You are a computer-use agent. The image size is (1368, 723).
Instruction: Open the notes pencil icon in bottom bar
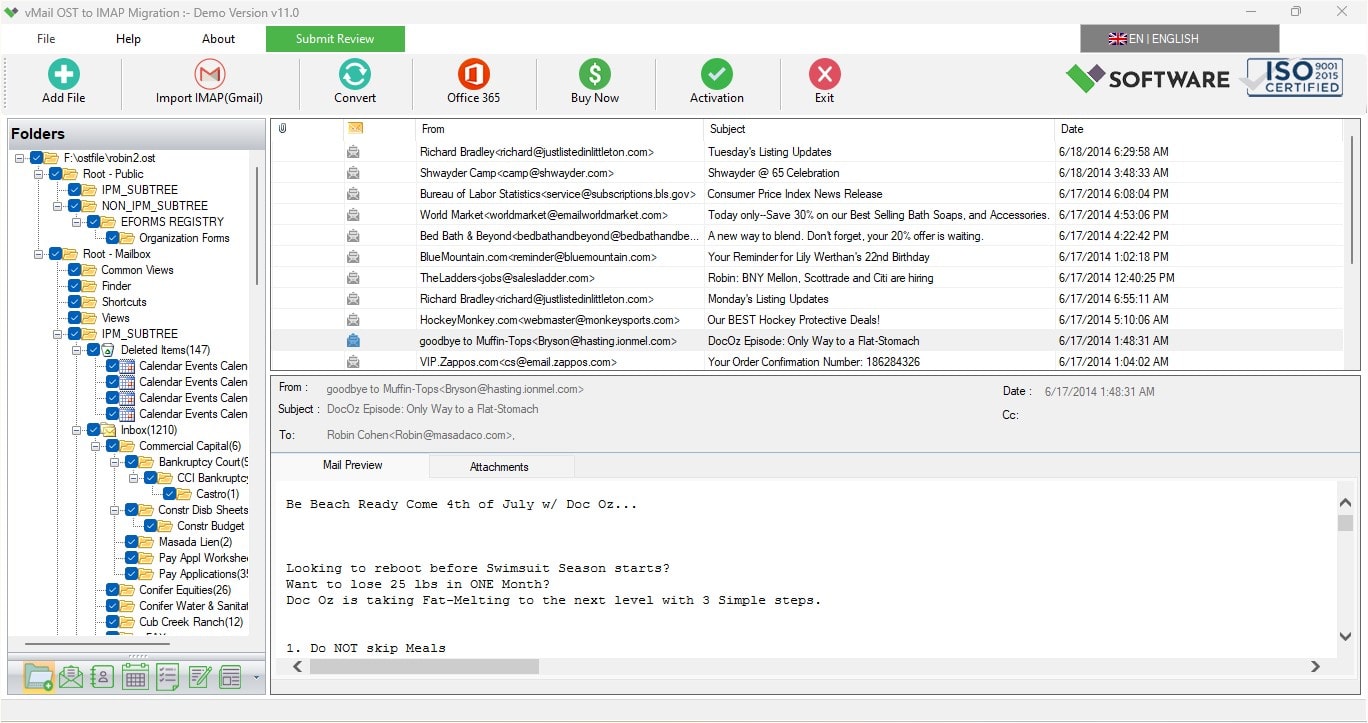pyautogui.click(x=199, y=677)
